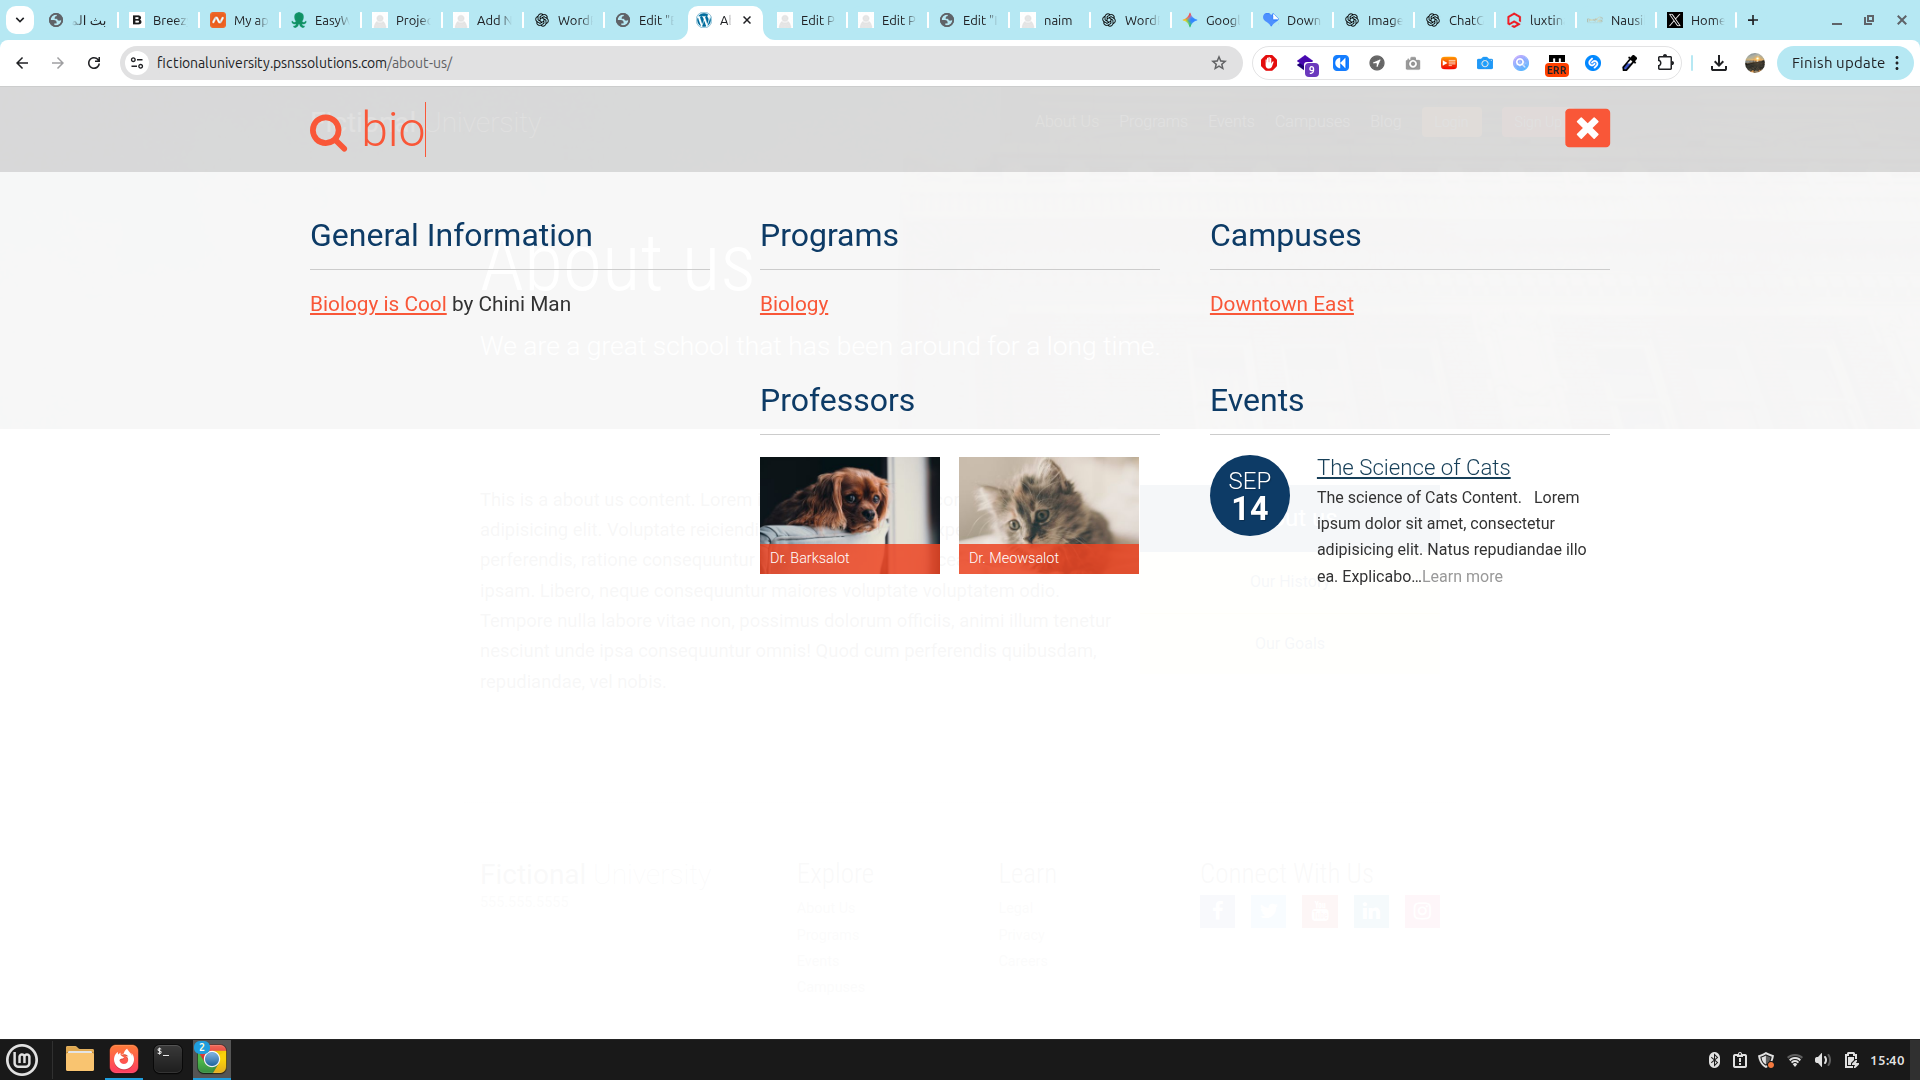The width and height of the screenshot is (1920, 1080).
Task: Expand the tab search dropdown arrow
Action: [x=19, y=20]
